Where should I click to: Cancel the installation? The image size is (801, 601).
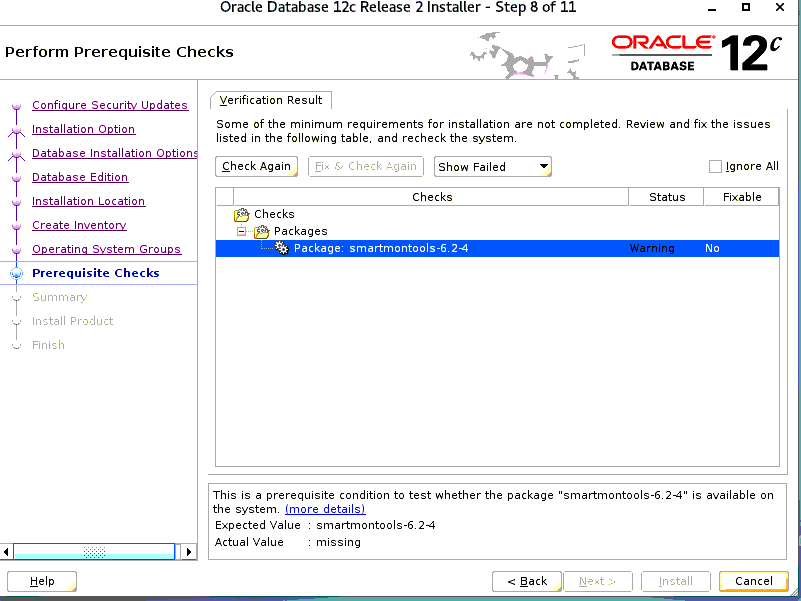[754, 581]
